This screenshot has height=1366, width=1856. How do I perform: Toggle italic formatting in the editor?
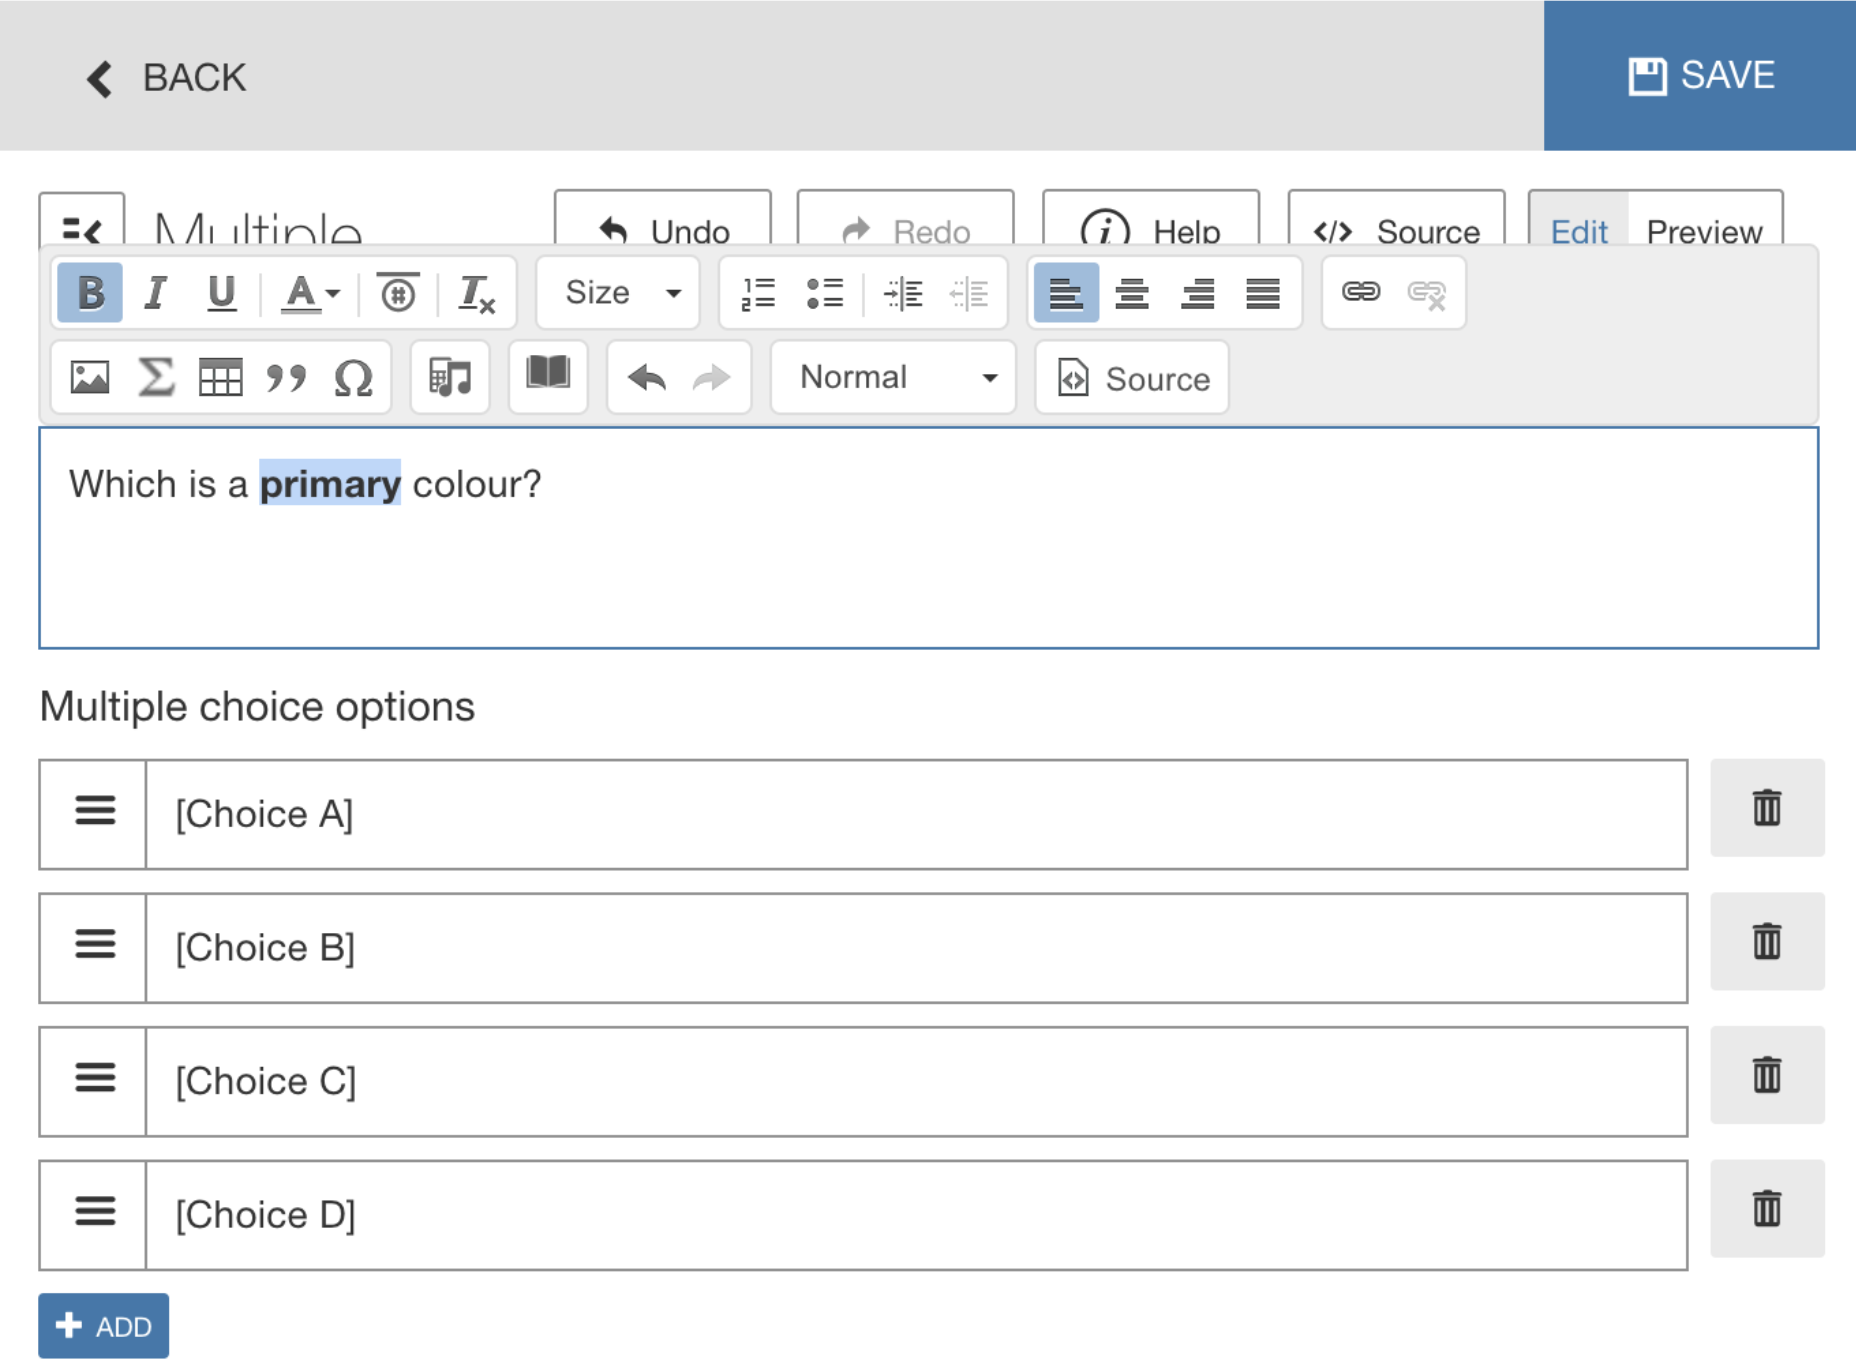tap(155, 292)
